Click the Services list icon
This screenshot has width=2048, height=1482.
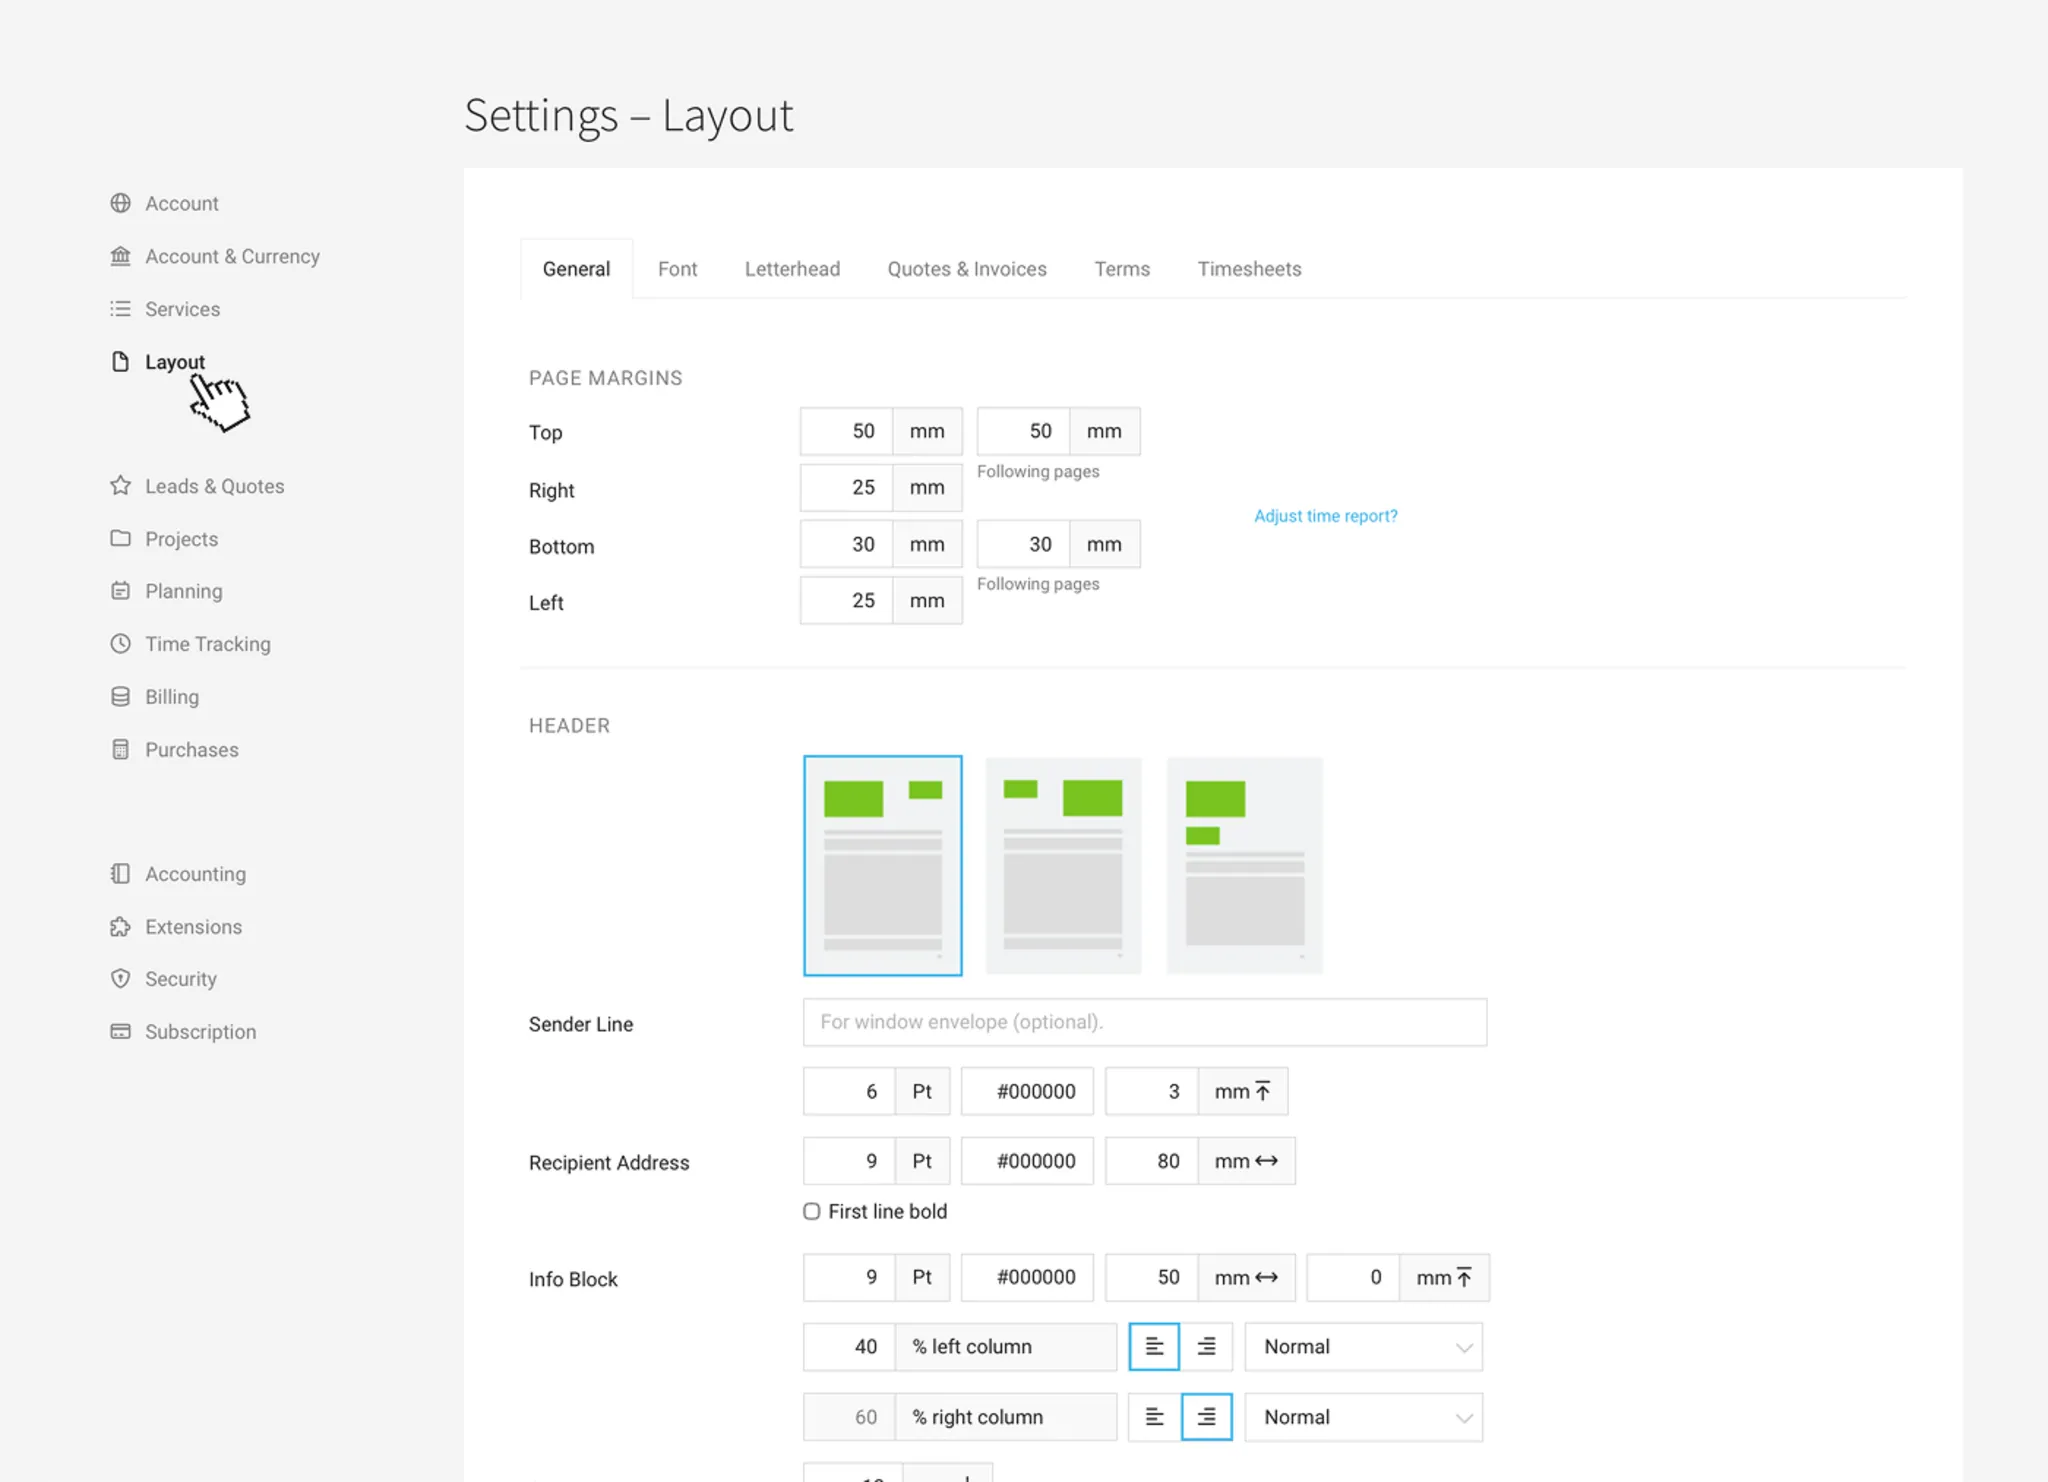[x=120, y=309]
